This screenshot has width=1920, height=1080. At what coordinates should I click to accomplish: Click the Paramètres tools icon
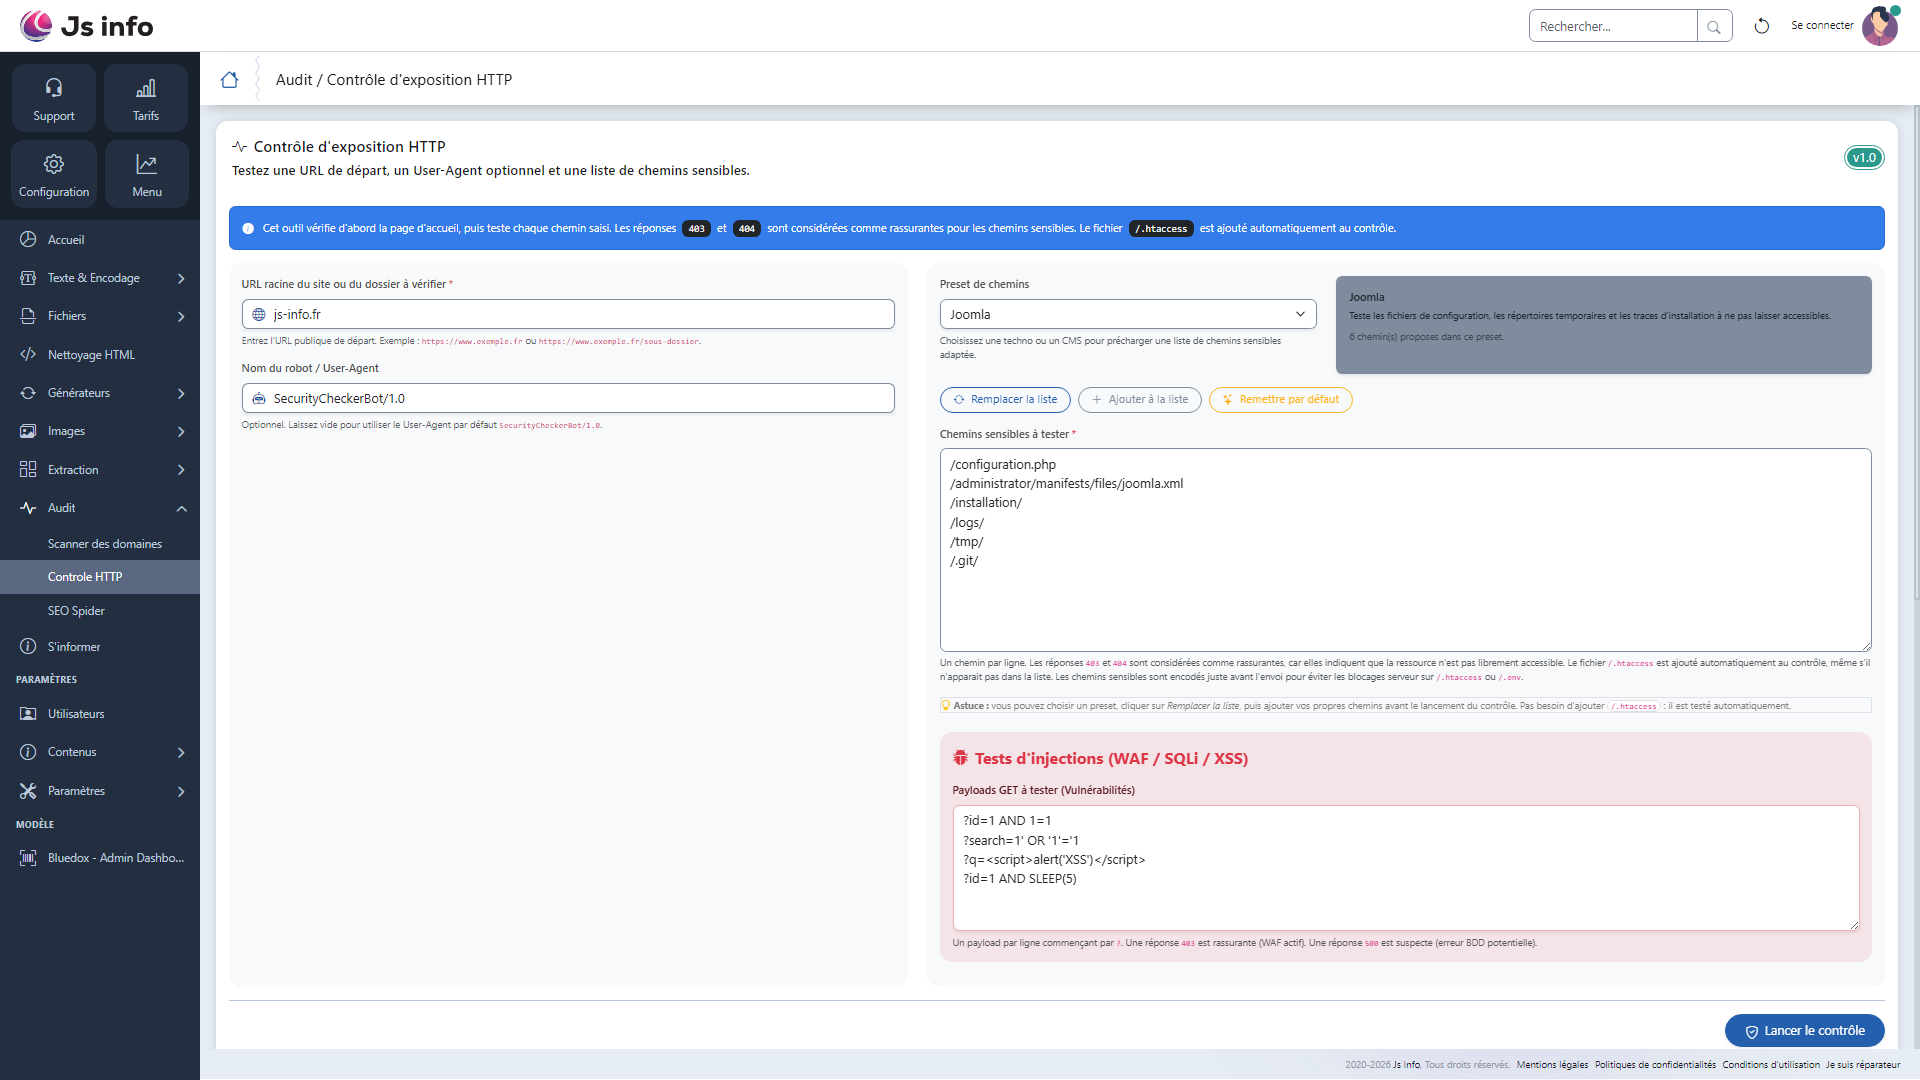tap(28, 791)
